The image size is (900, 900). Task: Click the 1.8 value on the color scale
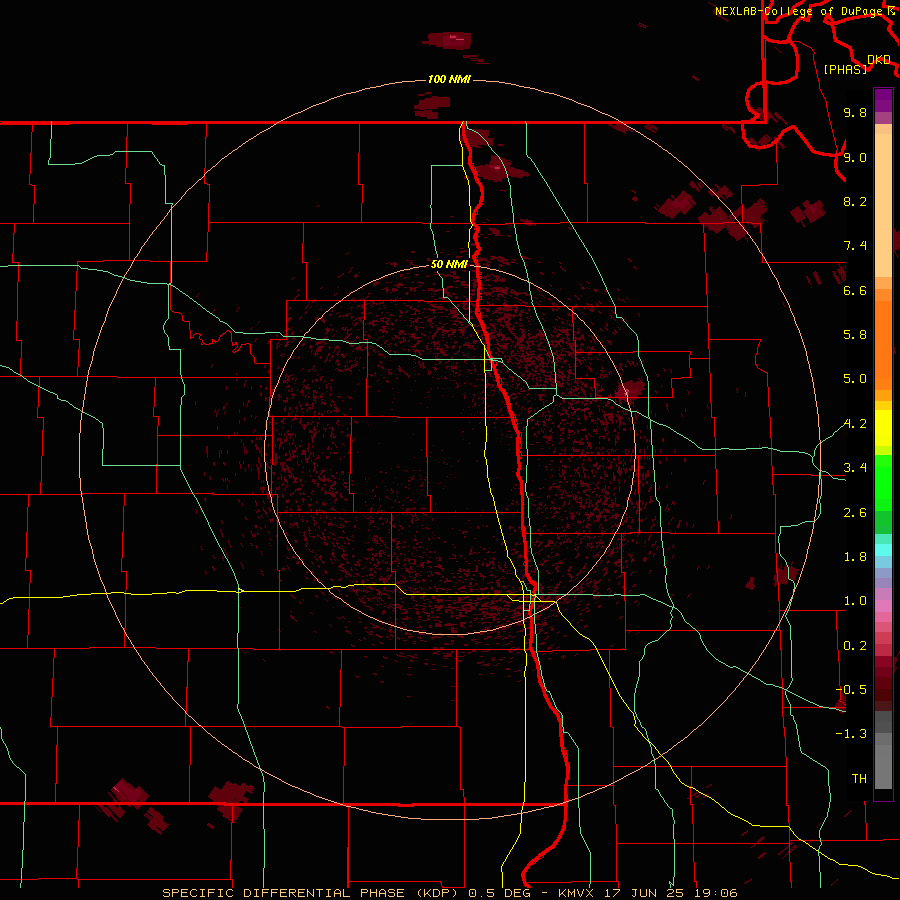point(855,557)
